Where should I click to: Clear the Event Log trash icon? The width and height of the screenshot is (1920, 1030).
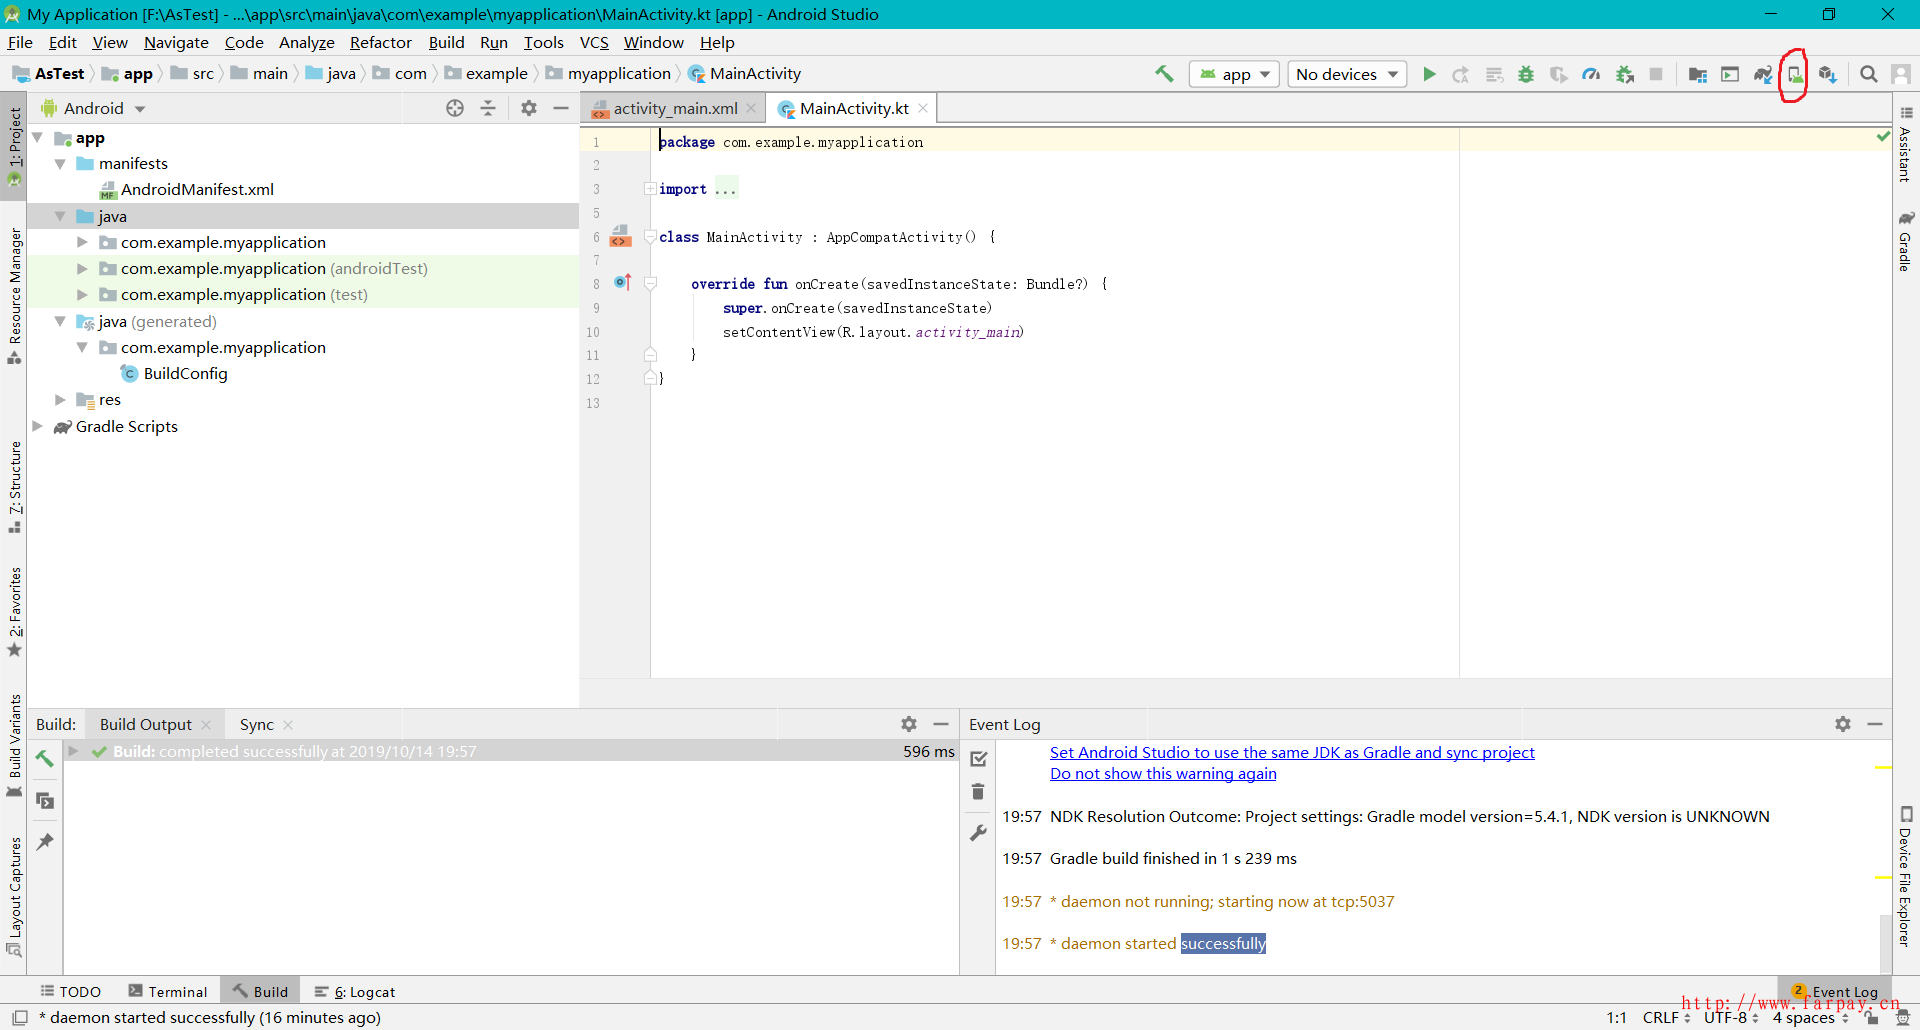point(978,792)
